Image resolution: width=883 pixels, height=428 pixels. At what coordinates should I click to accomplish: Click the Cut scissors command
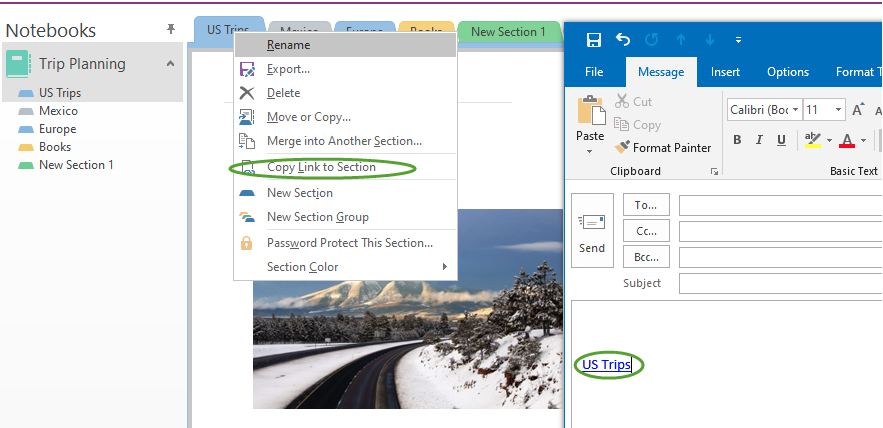point(634,101)
